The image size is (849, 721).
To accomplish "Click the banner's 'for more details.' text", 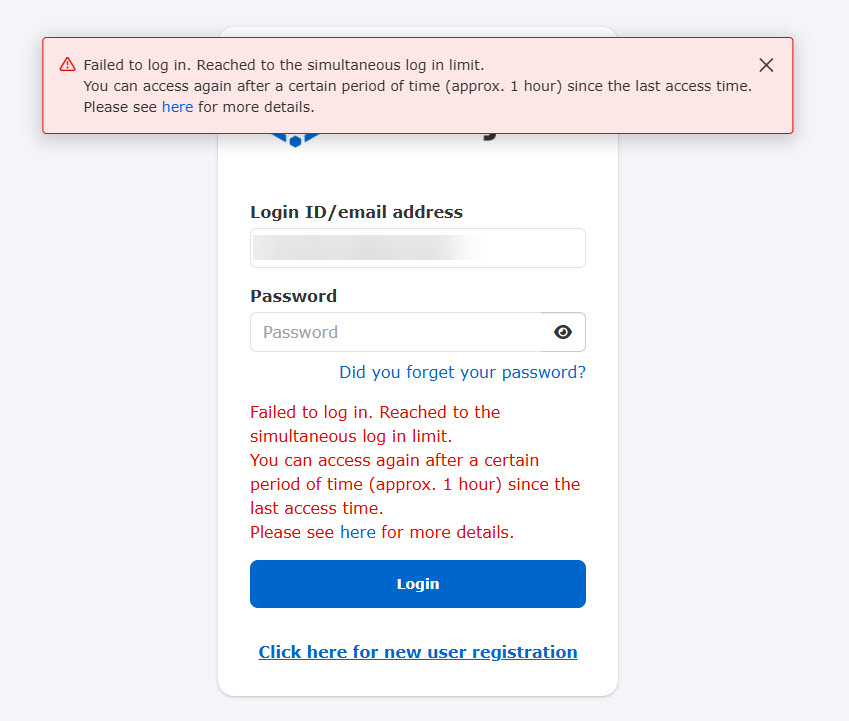I will pyautogui.click(x=256, y=107).
